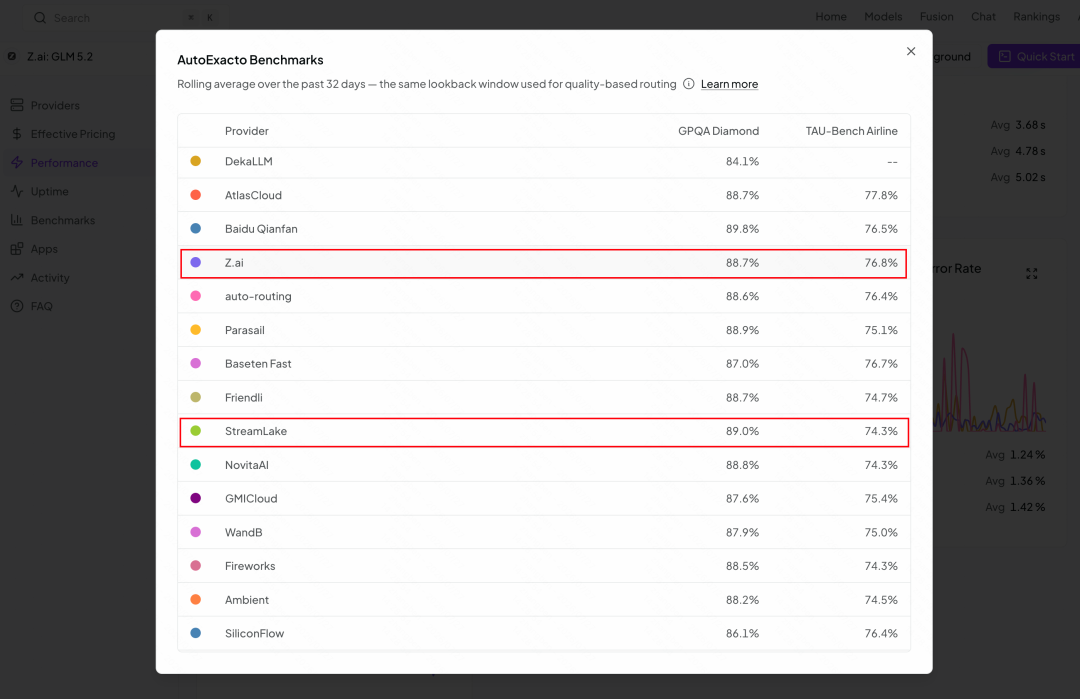This screenshot has height=699, width=1080.
Task: Click the FAQ question-mark icon
Action: (x=17, y=306)
